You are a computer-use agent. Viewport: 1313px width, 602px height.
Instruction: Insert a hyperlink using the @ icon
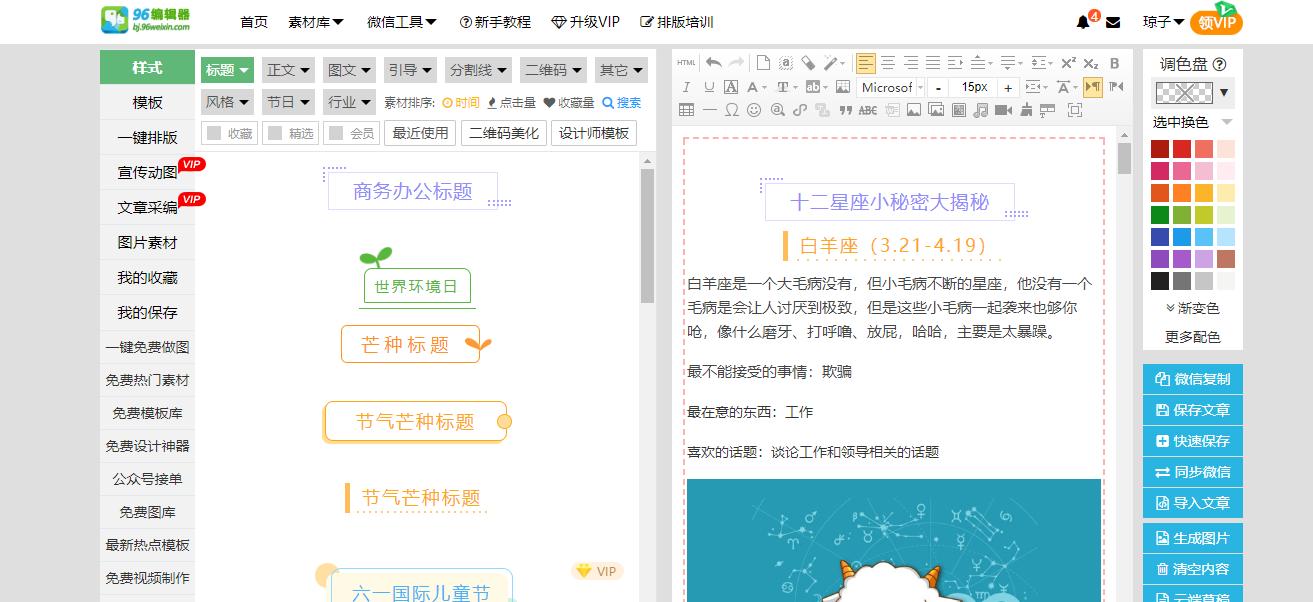point(776,110)
